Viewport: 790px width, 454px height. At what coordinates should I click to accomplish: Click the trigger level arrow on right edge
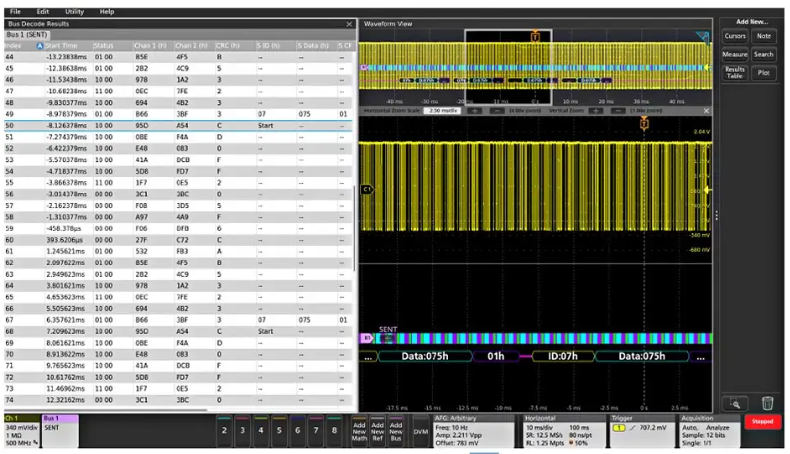pos(707,190)
